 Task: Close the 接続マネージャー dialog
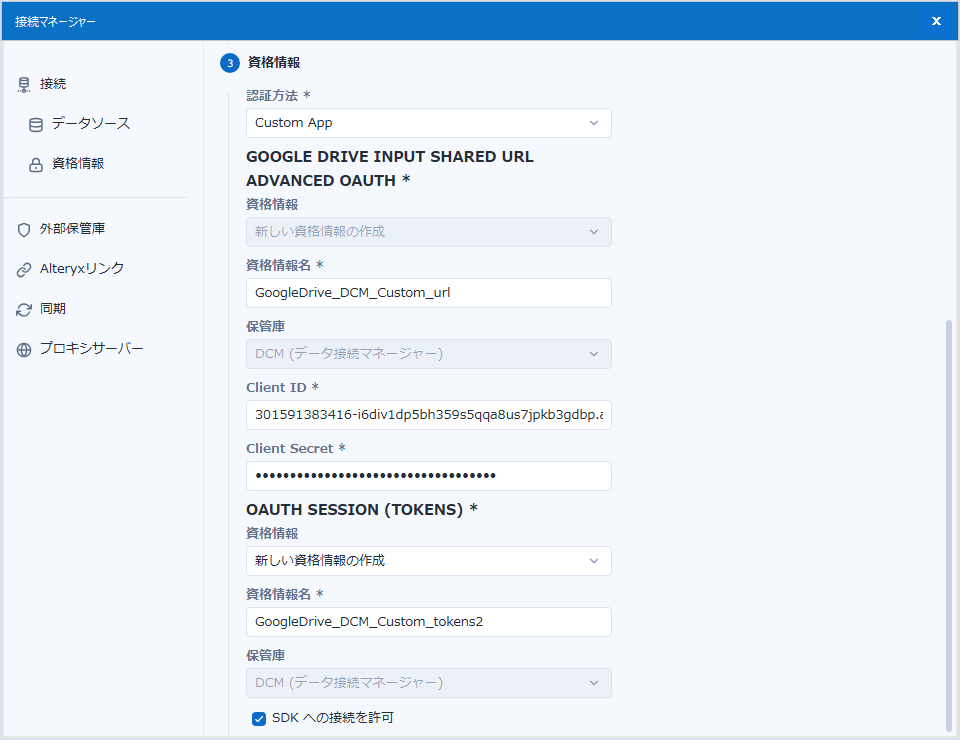tap(936, 21)
